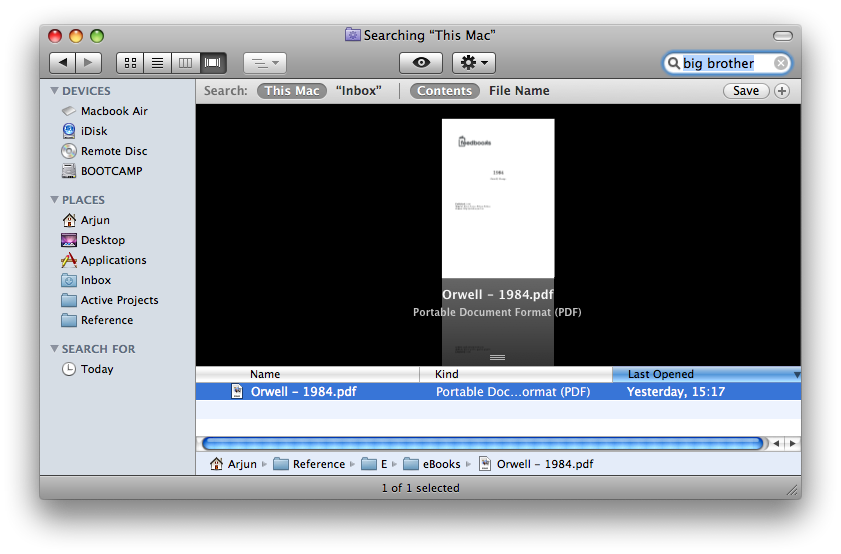Click the Cover Flow scroll left arrow

click(776, 444)
